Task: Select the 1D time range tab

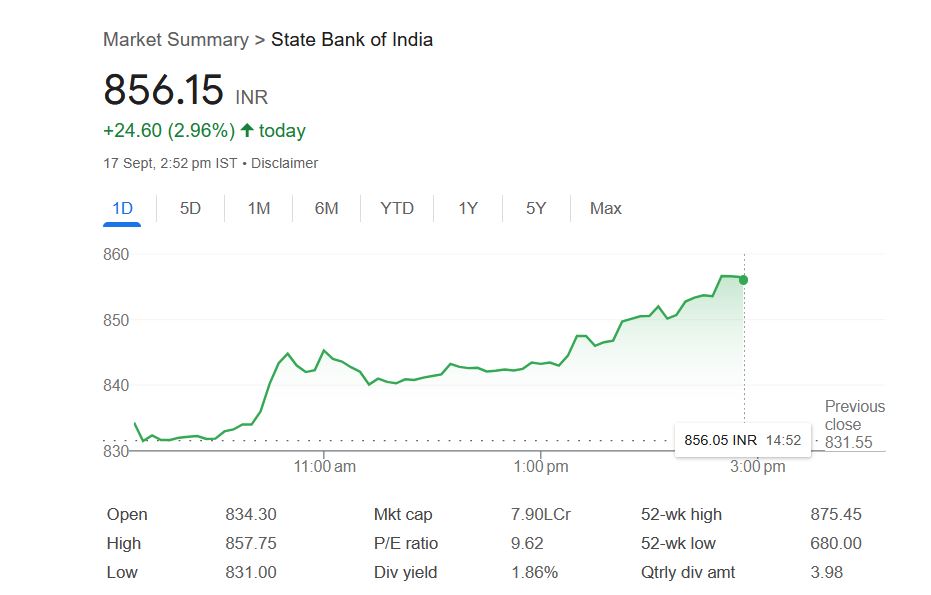Action: click(x=122, y=208)
